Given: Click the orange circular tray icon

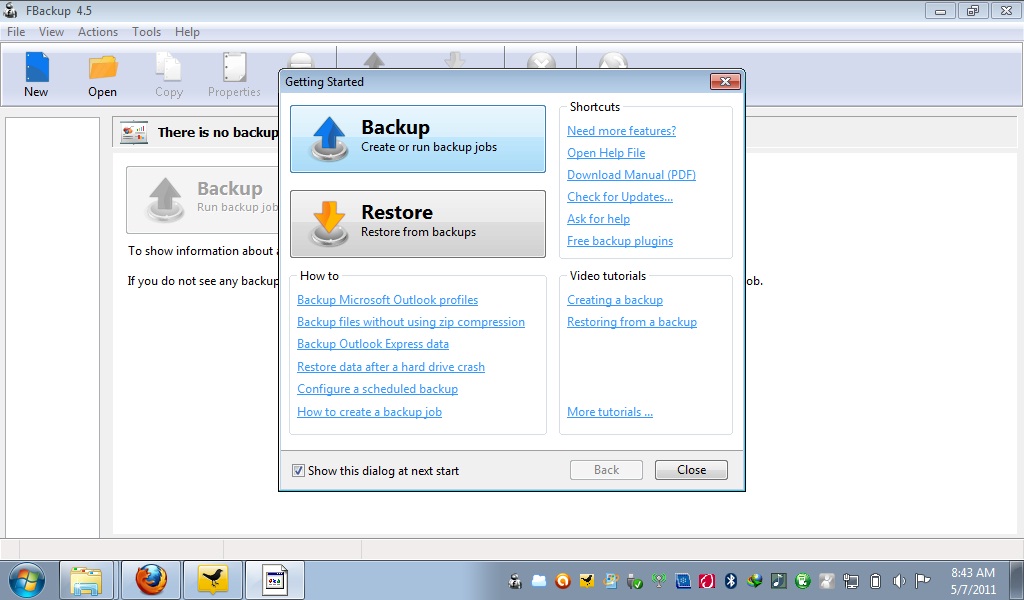Looking at the screenshot, I should pos(563,580).
